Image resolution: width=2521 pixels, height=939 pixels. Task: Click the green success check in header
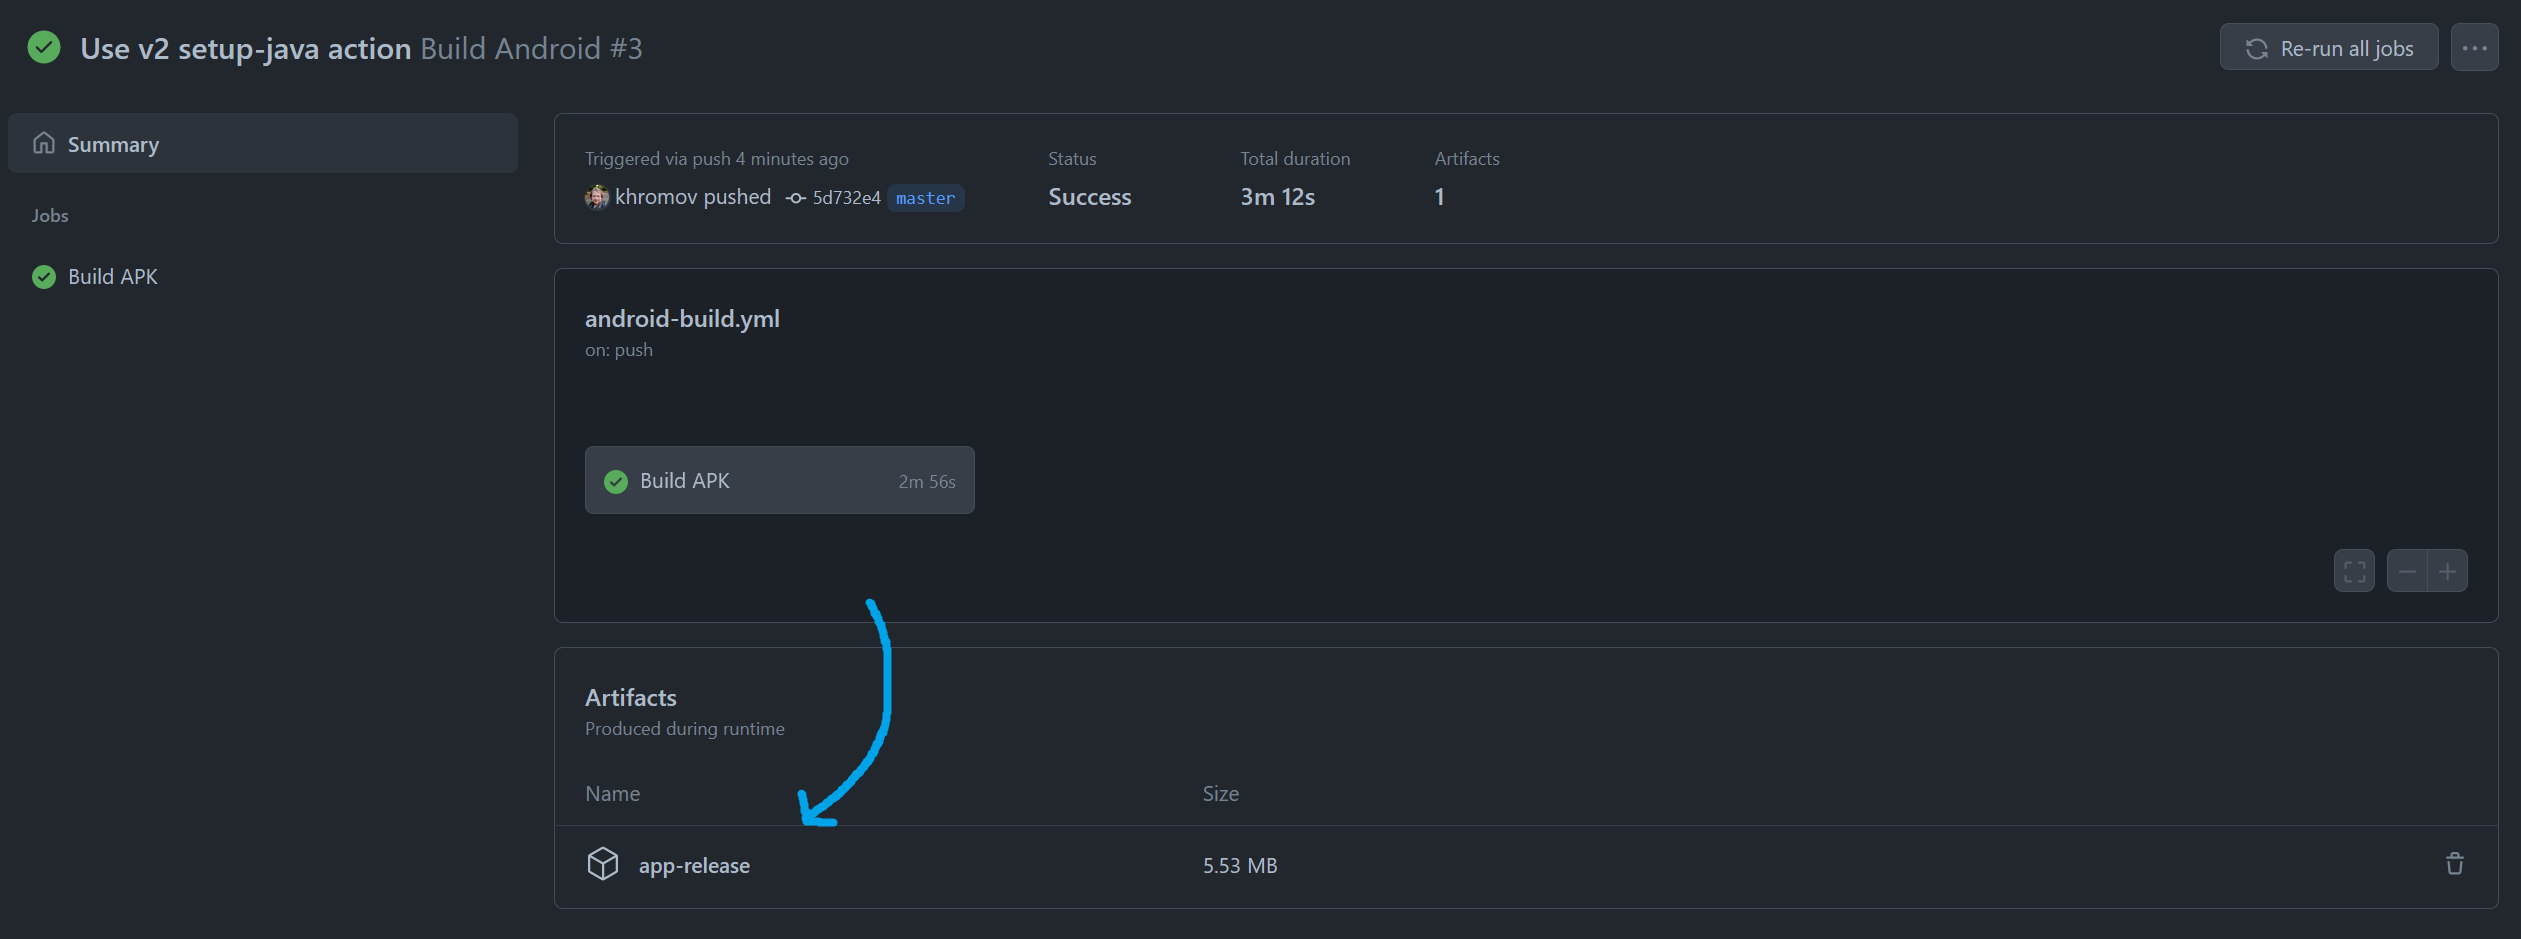pyautogui.click(x=44, y=47)
